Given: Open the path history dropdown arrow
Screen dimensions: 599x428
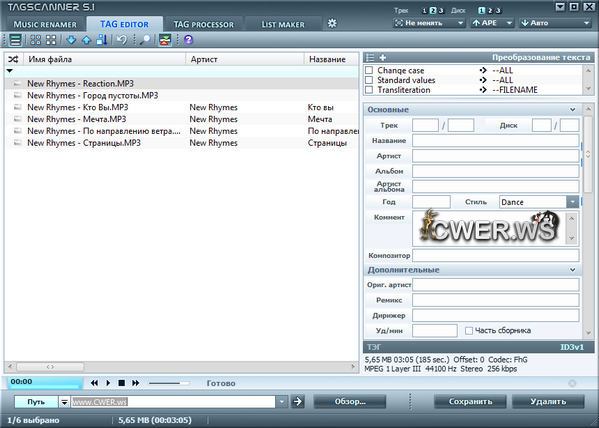Looking at the screenshot, I should pyautogui.click(x=282, y=402).
